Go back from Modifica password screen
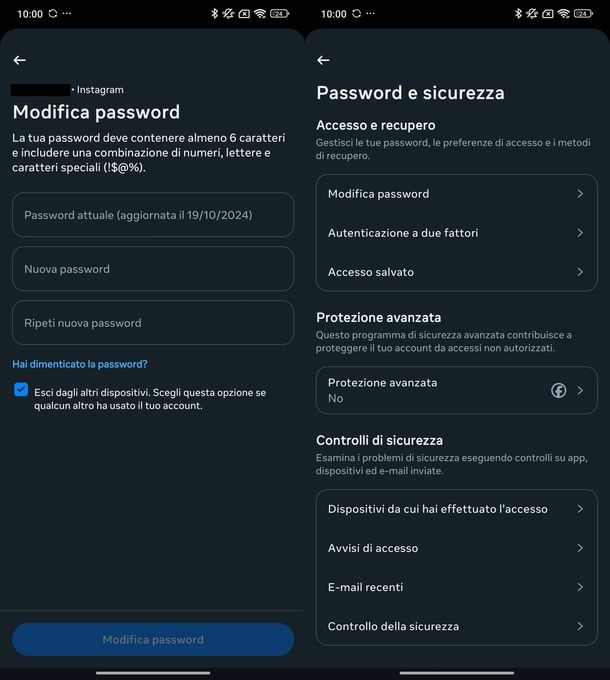Viewport: 610px width, 680px height. tap(19, 60)
